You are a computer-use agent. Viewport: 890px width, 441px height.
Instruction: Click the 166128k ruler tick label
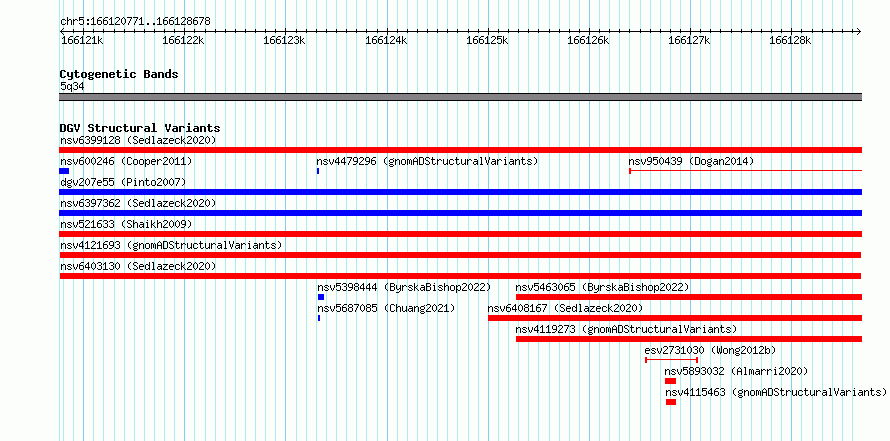click(791, 40)
